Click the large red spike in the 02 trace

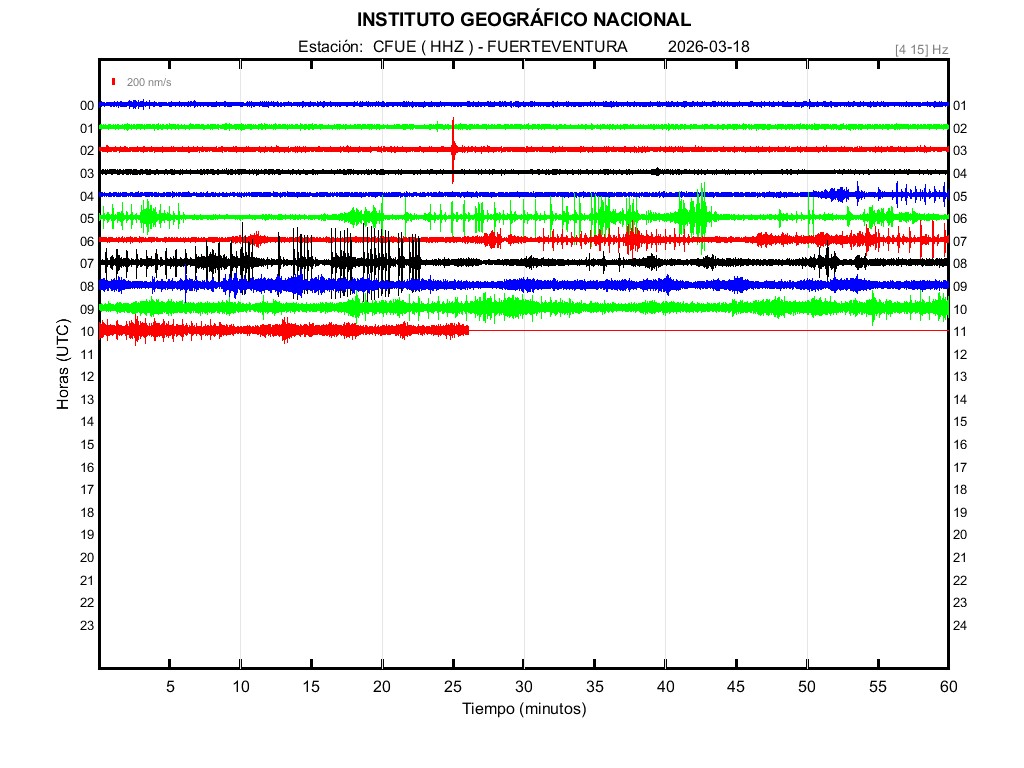(453, 150)
